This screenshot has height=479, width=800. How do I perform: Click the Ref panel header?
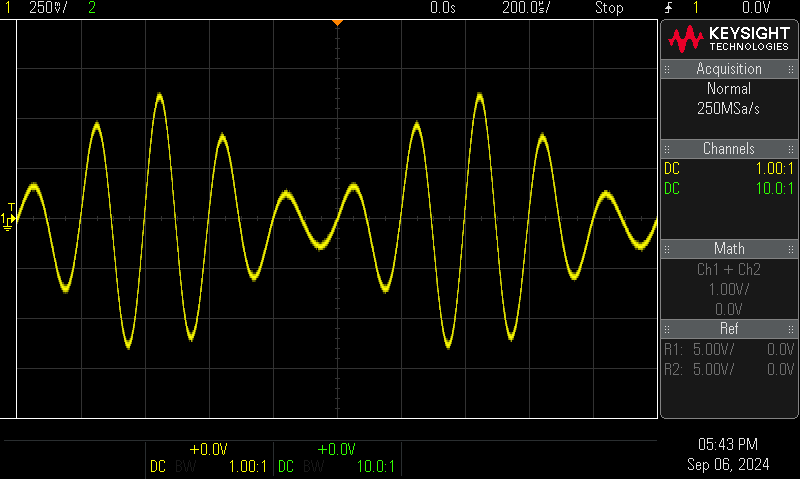tap(729, 328)
